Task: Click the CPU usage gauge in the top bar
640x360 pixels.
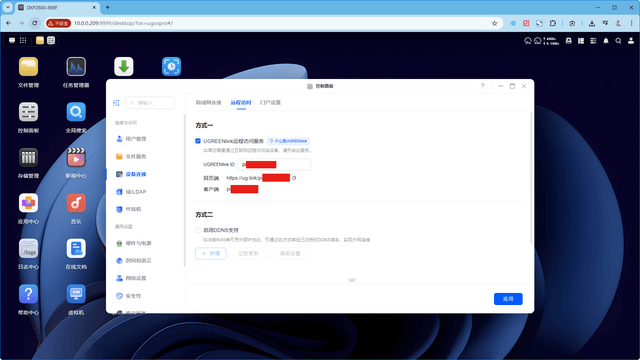Action: (x=528, y=41)
